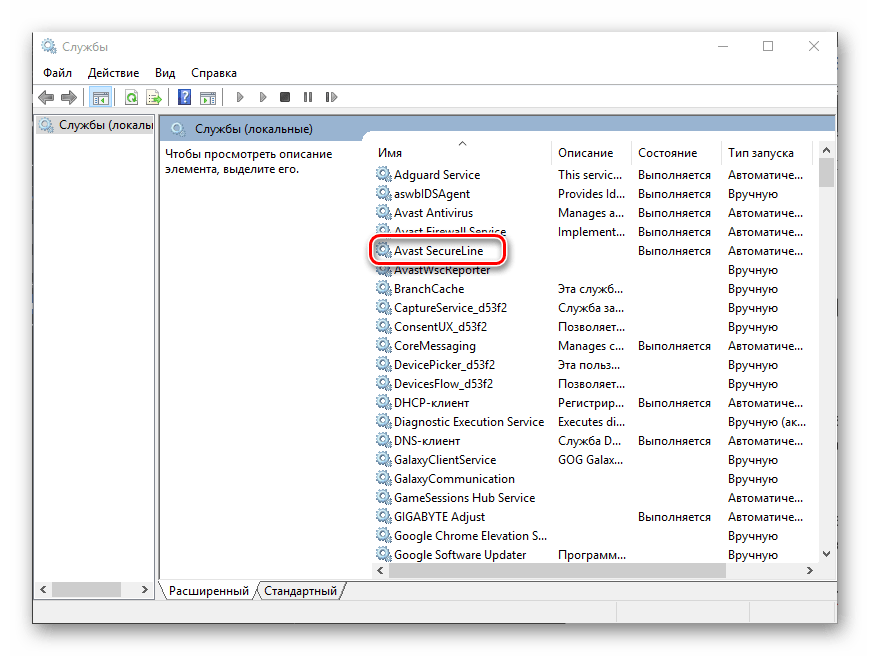Click the back navigation arrow
The width and height of the screenshot is (870, 656).
click(46, 97)
